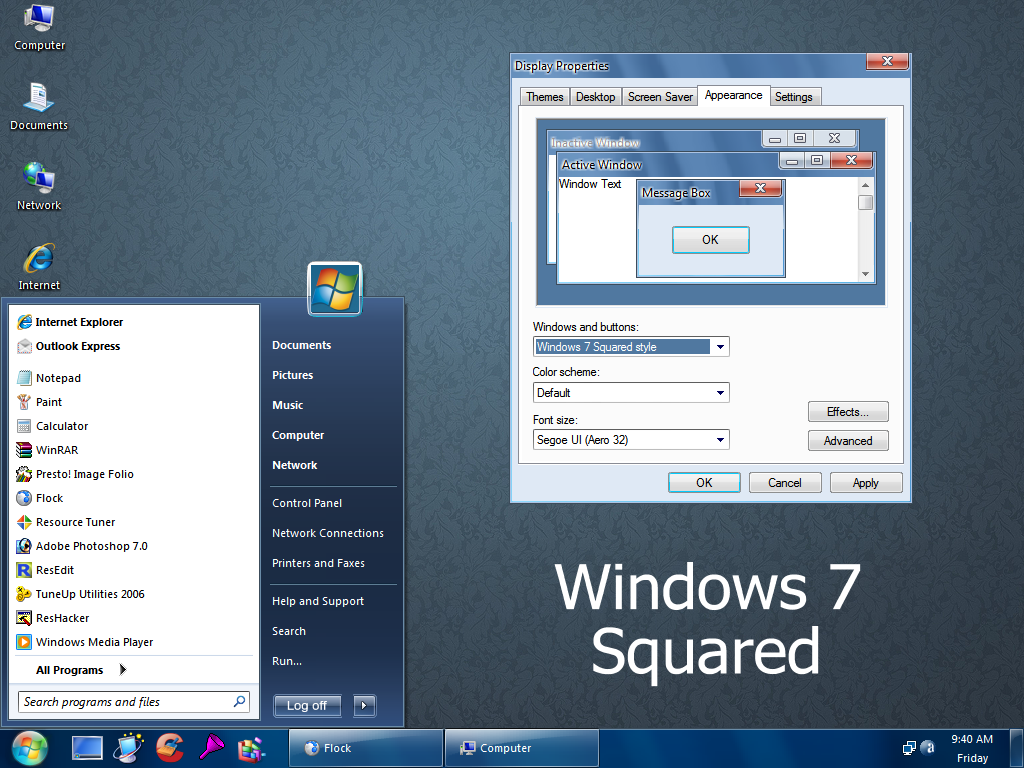1024x768 pixels.
Task: Switch to the Screen Saver tab
Action: click(659, 96)
